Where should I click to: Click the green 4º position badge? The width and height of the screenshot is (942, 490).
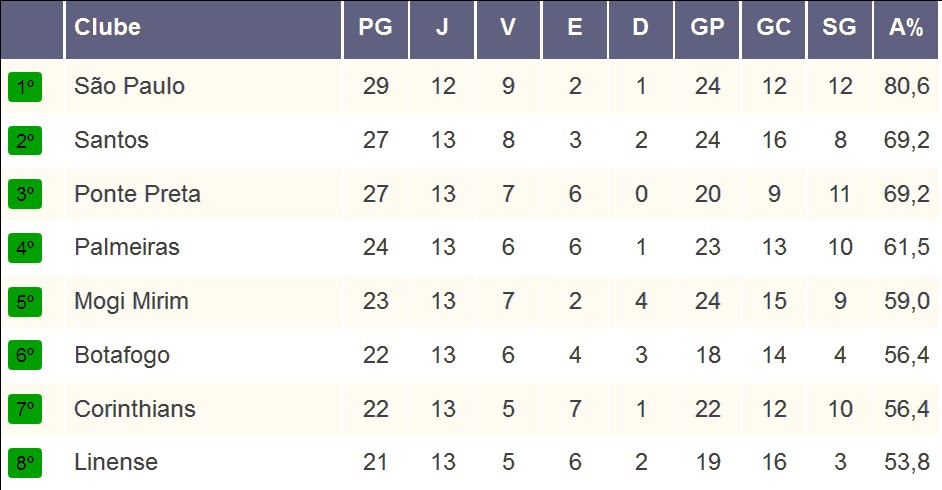pos(25,248)
